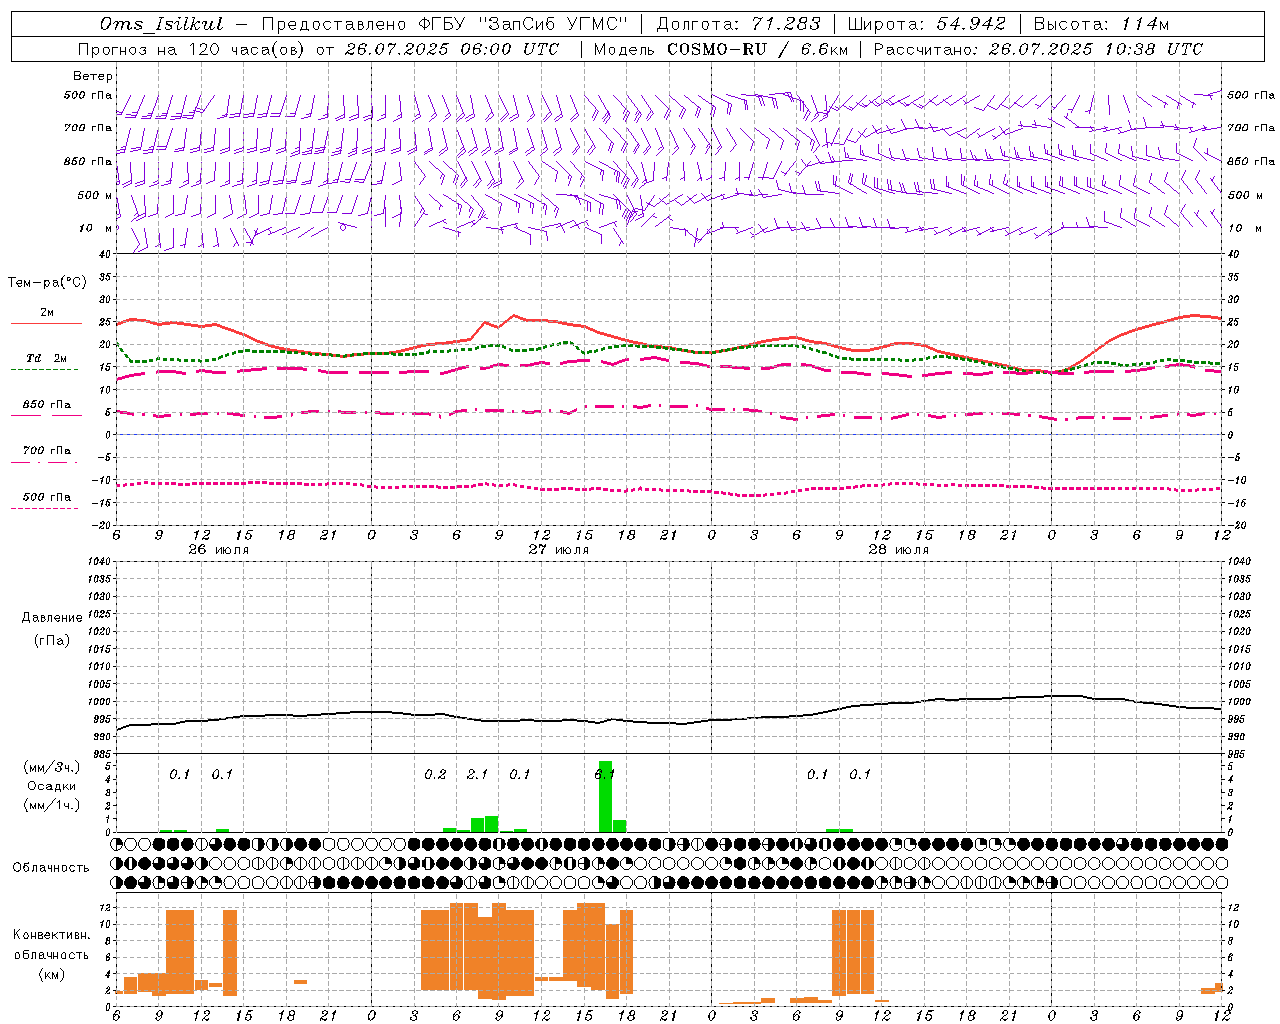Click the 26 июля date label

coord(219,550)
